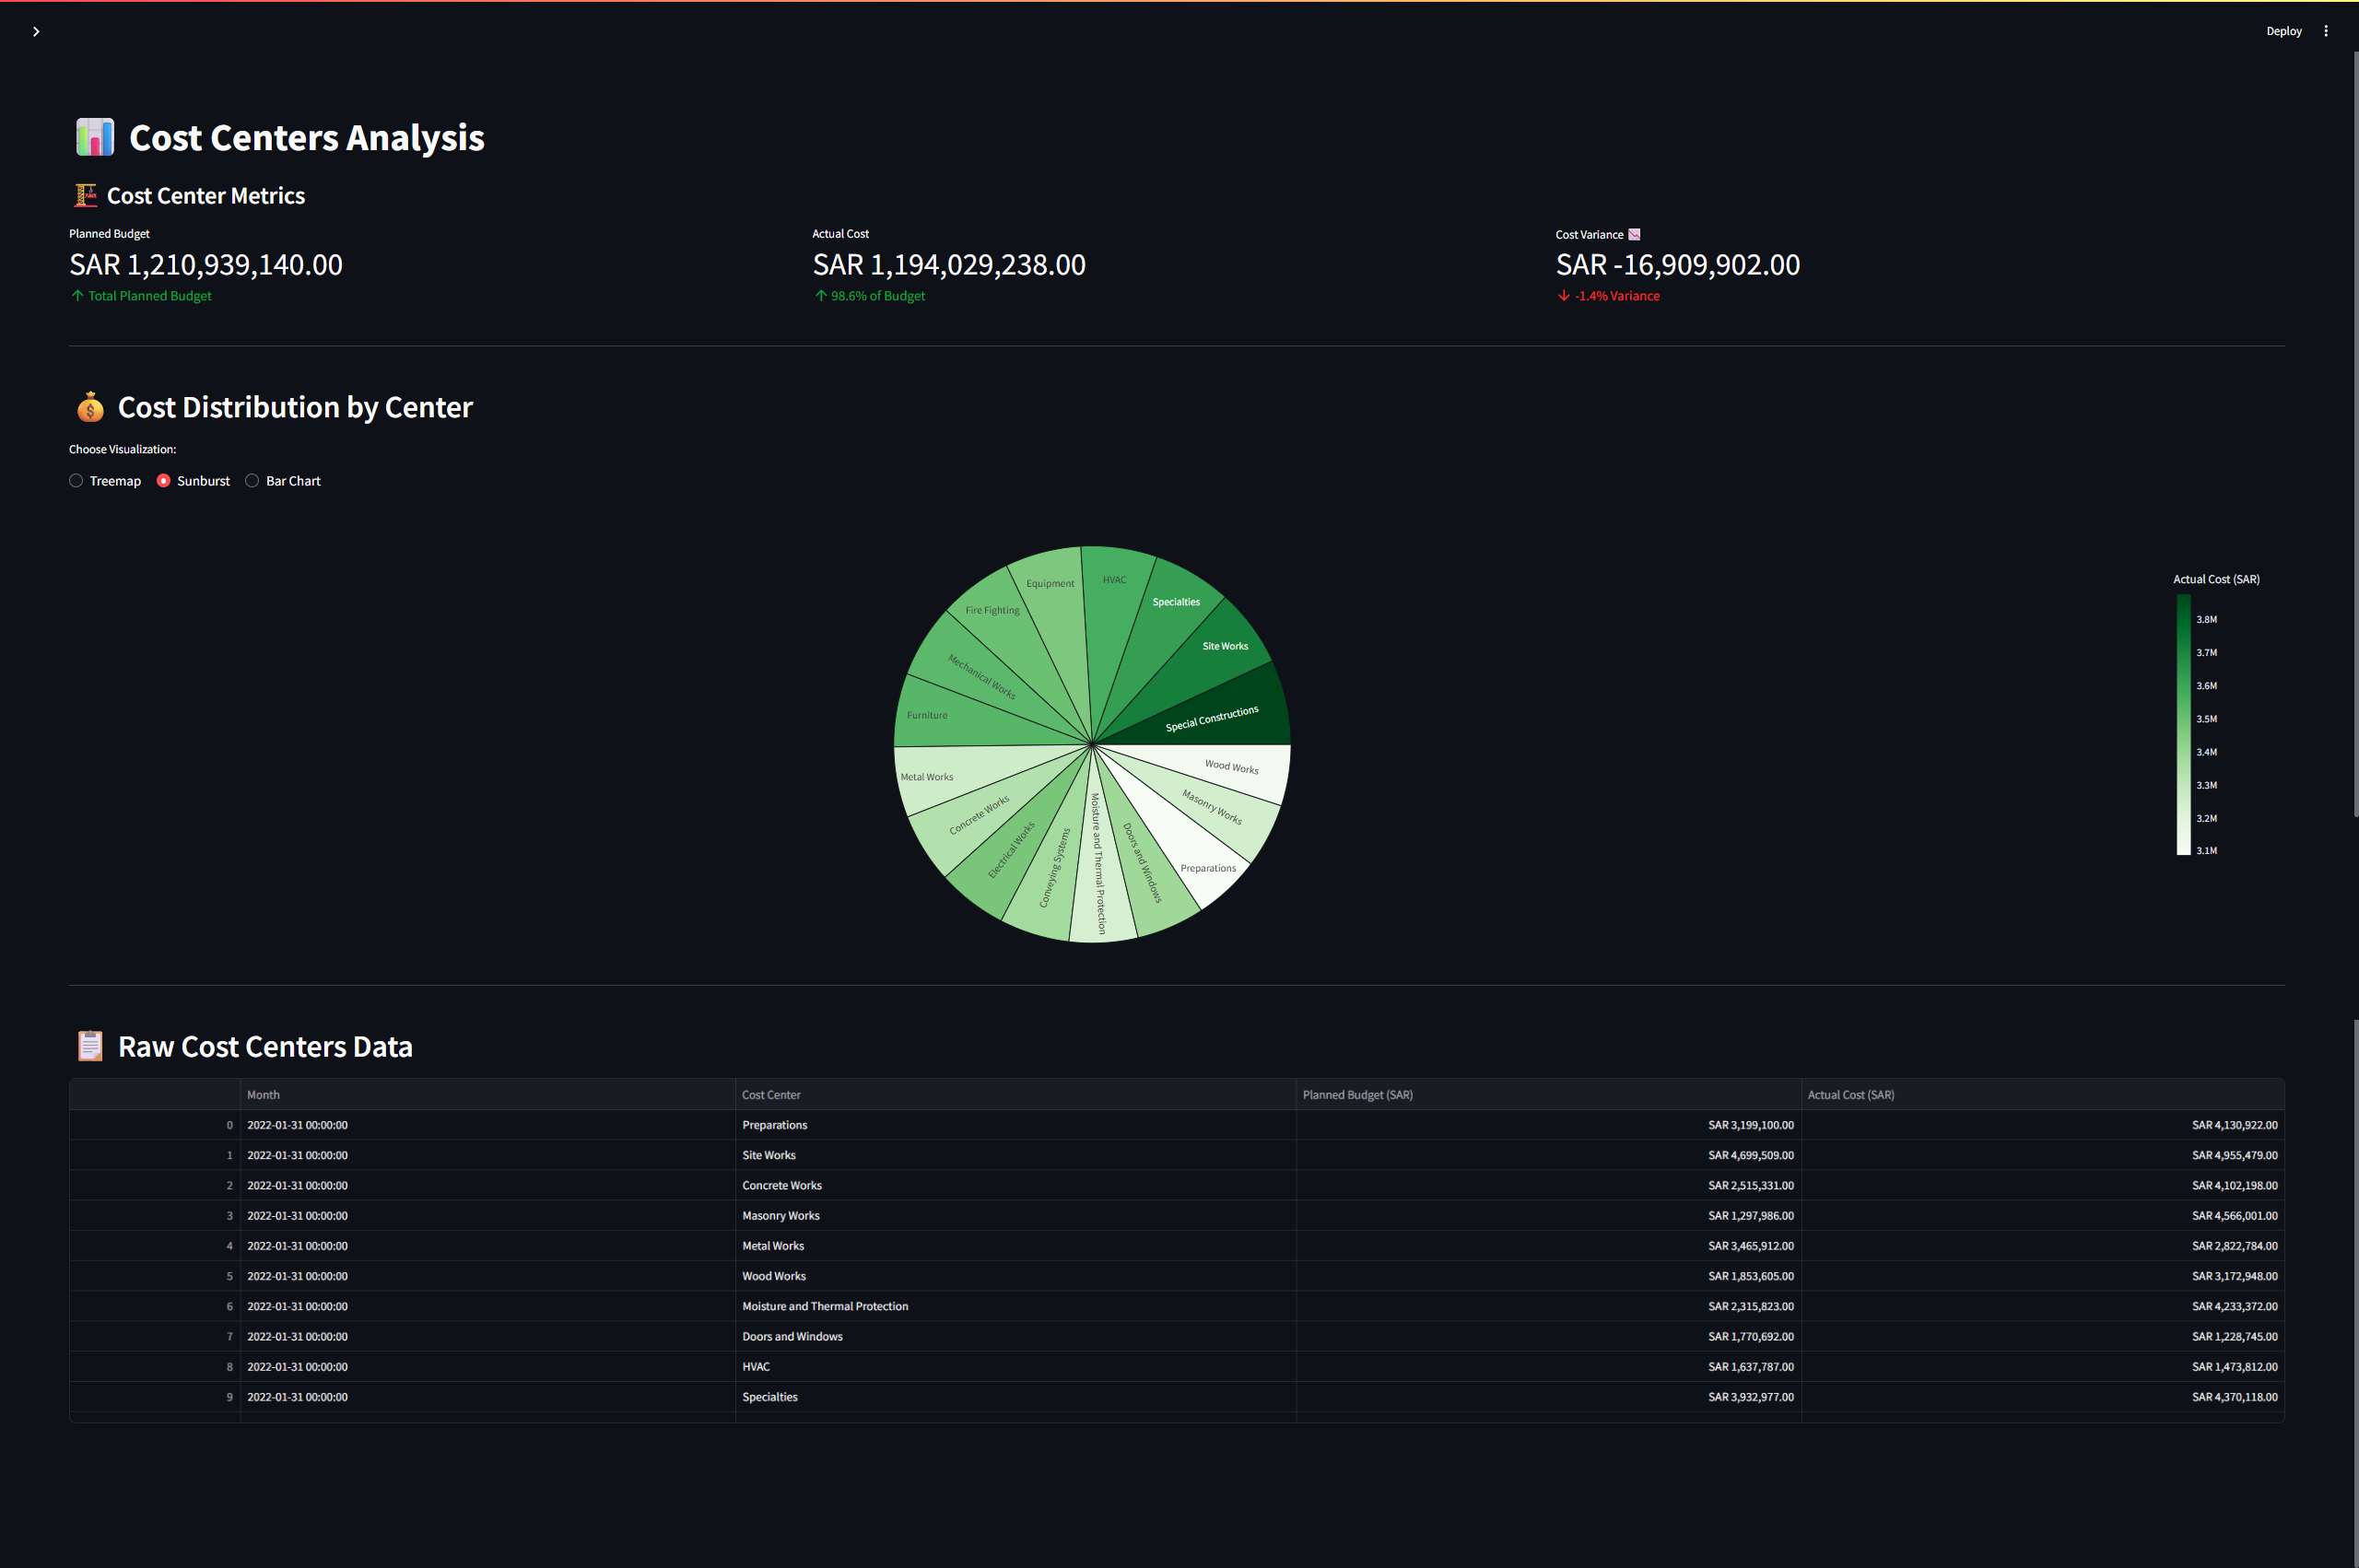Screen dimensions: 2359x1568
Task: Click the SAR 1,473,812.00 actual cost cell
Action: pos(2042,1367)
